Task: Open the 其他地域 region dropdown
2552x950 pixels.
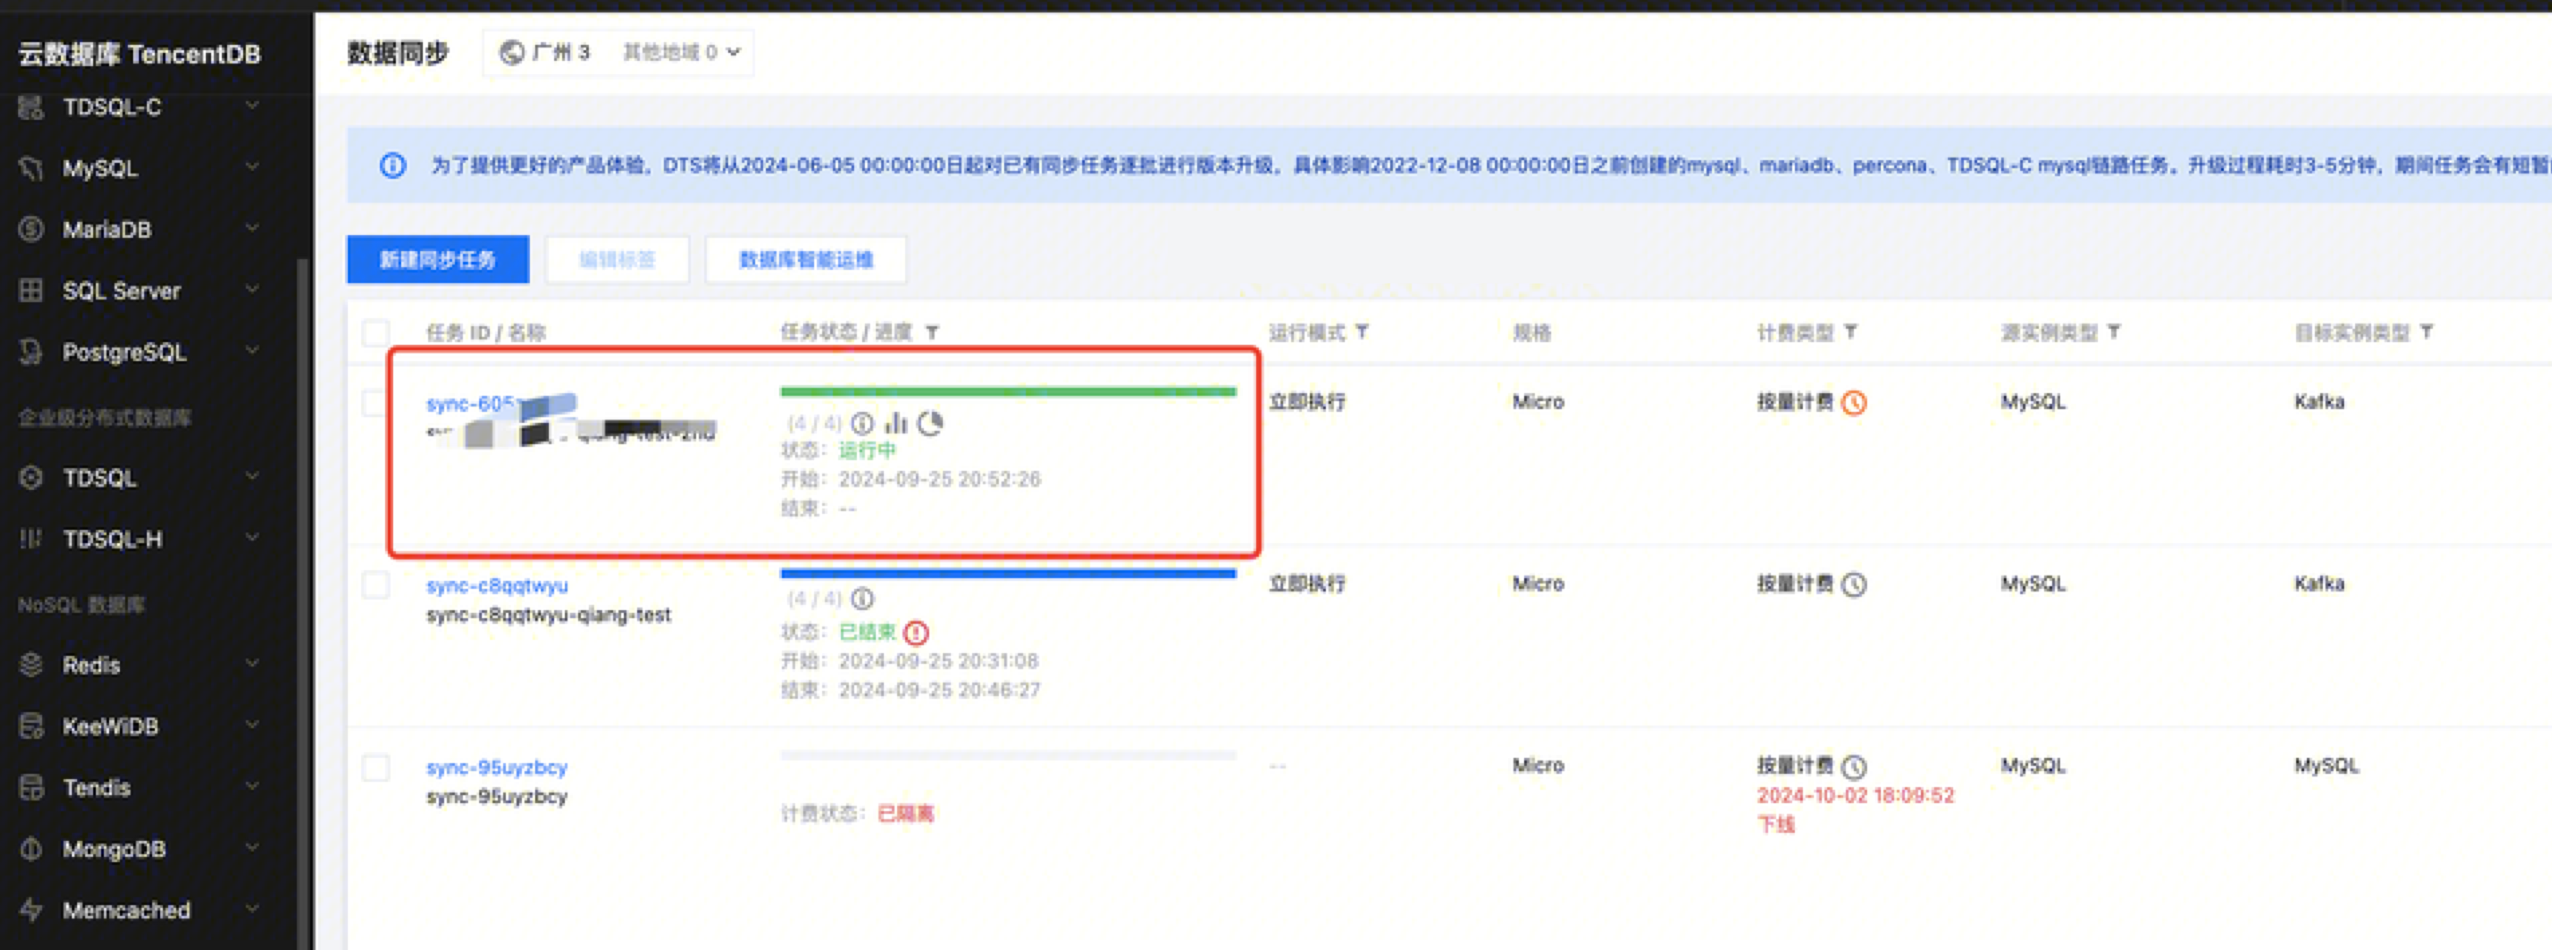Action: (x=681, y=52)
